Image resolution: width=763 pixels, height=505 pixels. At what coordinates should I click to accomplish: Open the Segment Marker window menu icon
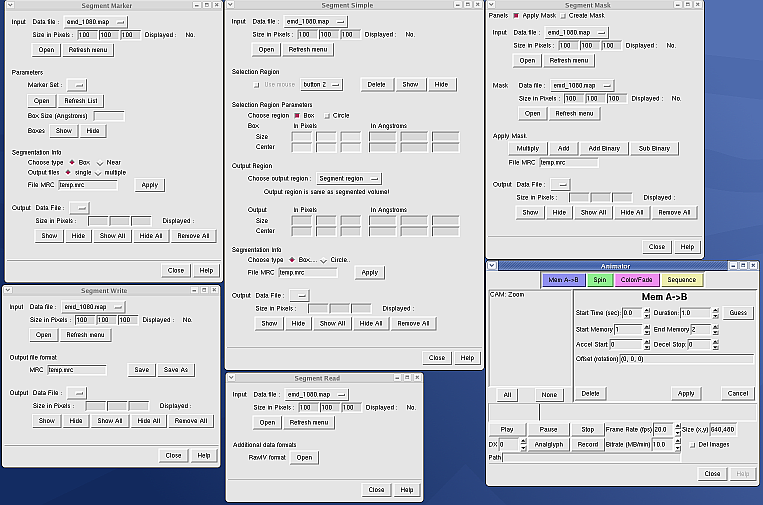pyautogui.click(x=10, y=6)
